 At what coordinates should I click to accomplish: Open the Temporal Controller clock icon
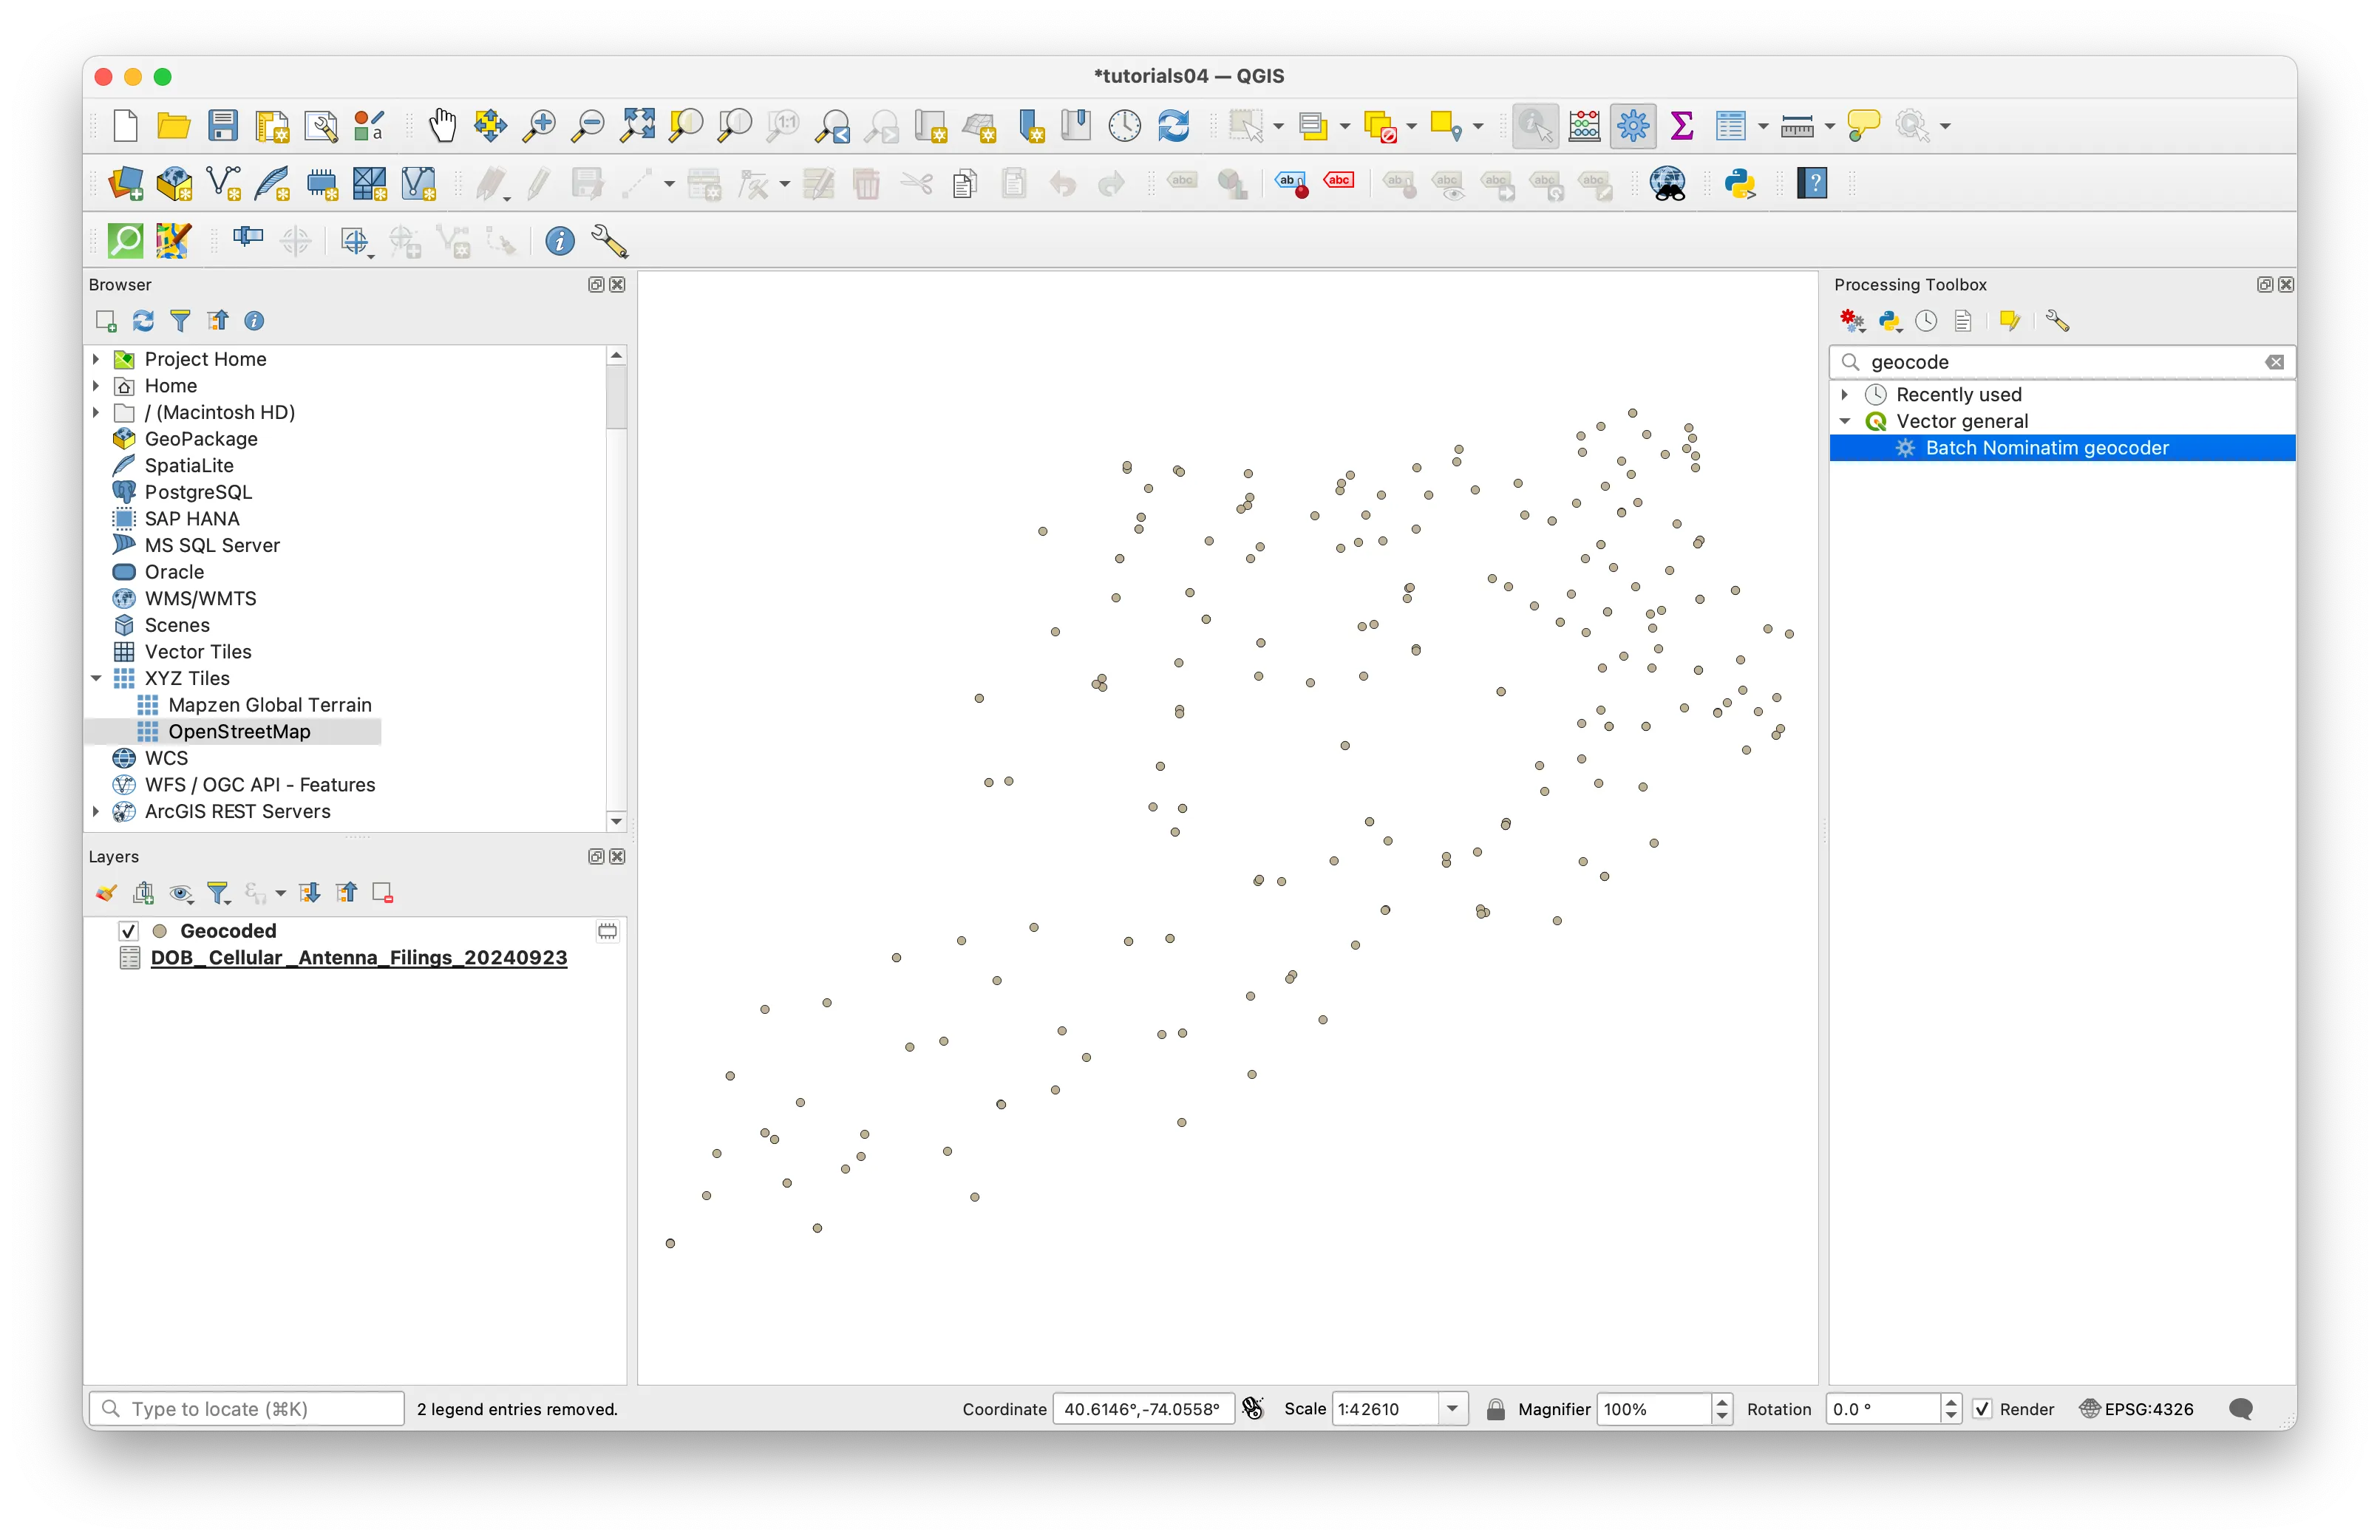coord(1124,125)
